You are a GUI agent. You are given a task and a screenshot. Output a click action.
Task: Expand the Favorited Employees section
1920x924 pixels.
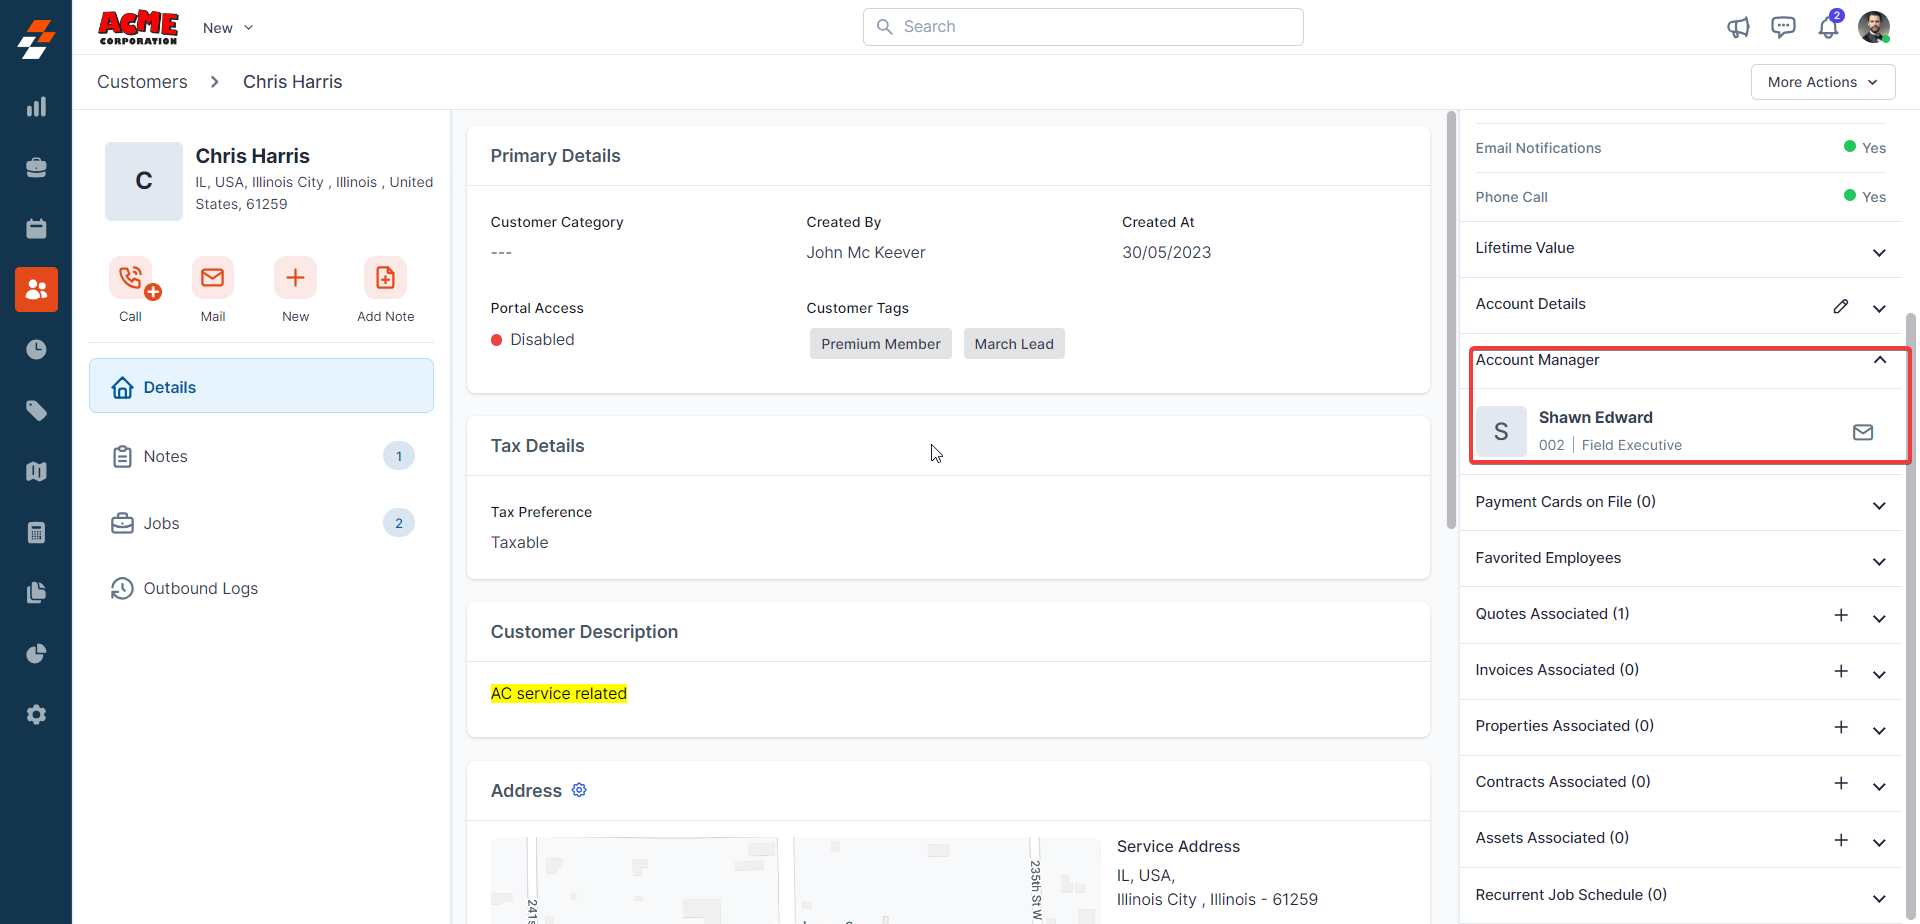(1879, 562)
